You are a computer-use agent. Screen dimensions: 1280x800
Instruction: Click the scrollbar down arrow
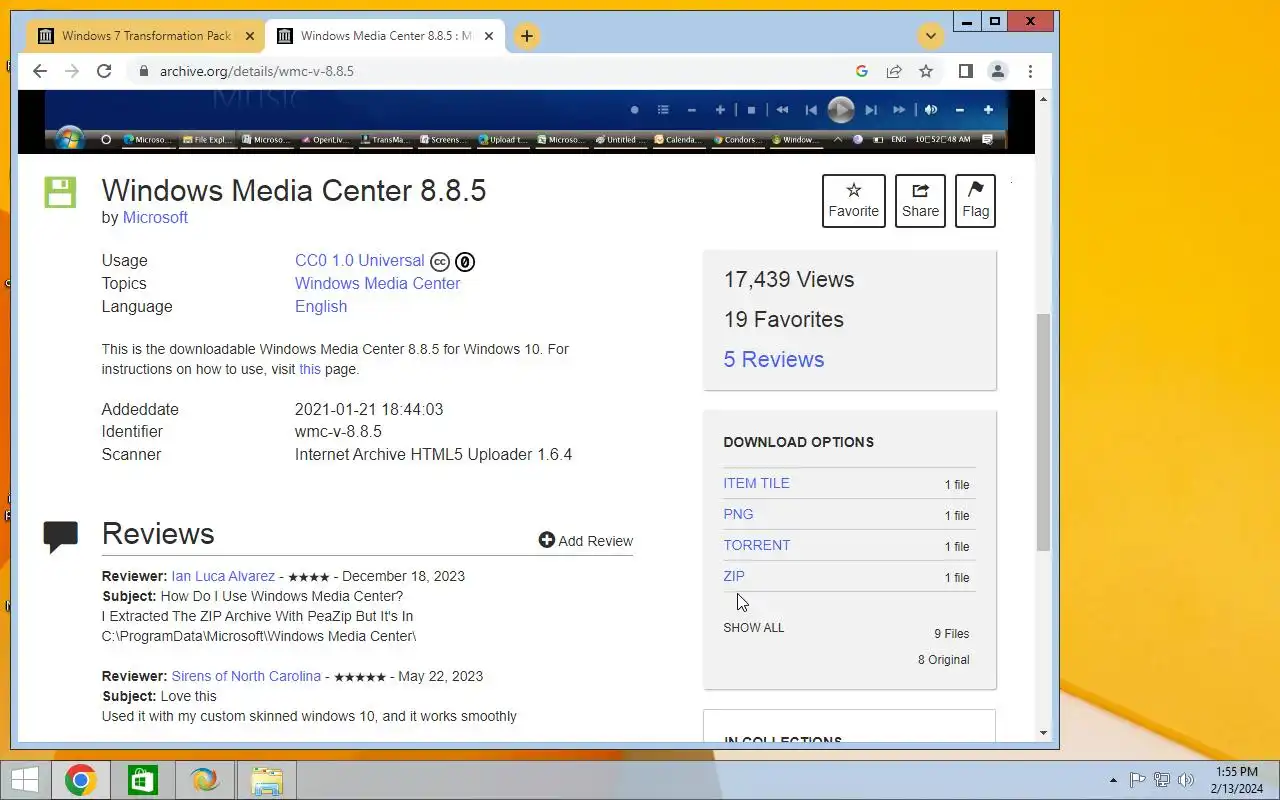click(x=1043, y=733)
